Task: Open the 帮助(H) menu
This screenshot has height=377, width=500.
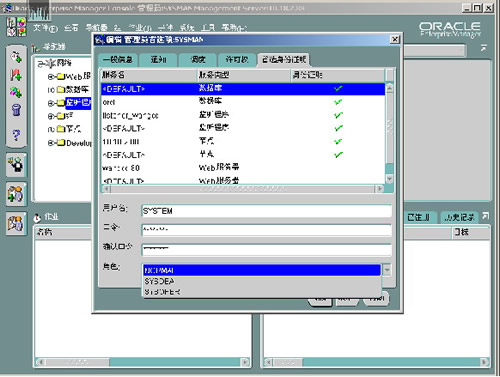Action: 234,28
